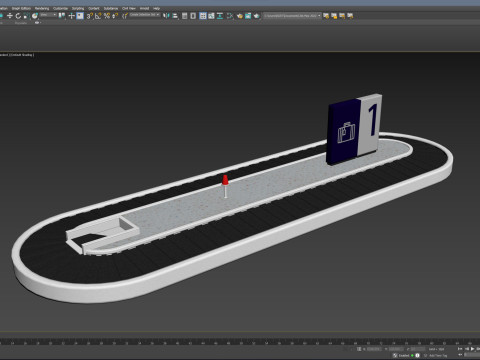Open the Civil View menu

129,8
